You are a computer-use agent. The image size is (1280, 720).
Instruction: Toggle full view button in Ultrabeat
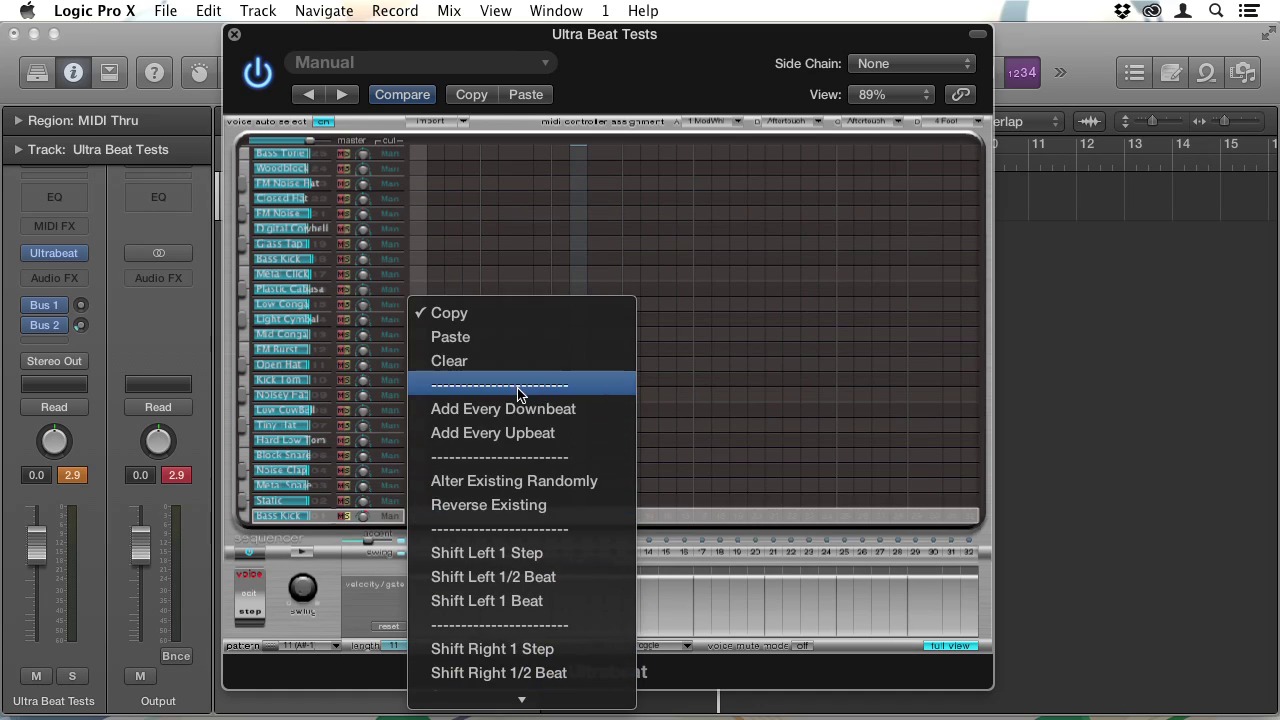(949, 646)
